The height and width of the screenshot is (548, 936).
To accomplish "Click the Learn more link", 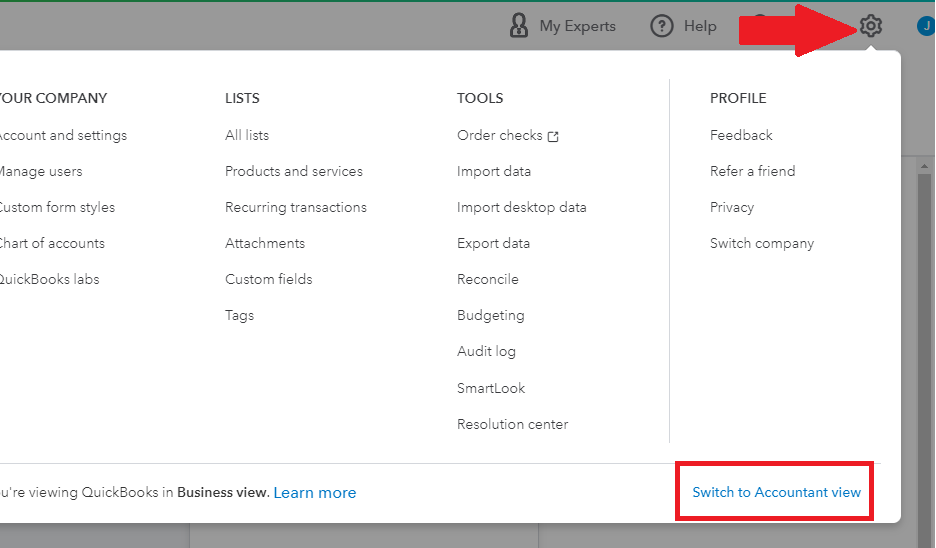I will click(315, 492).
